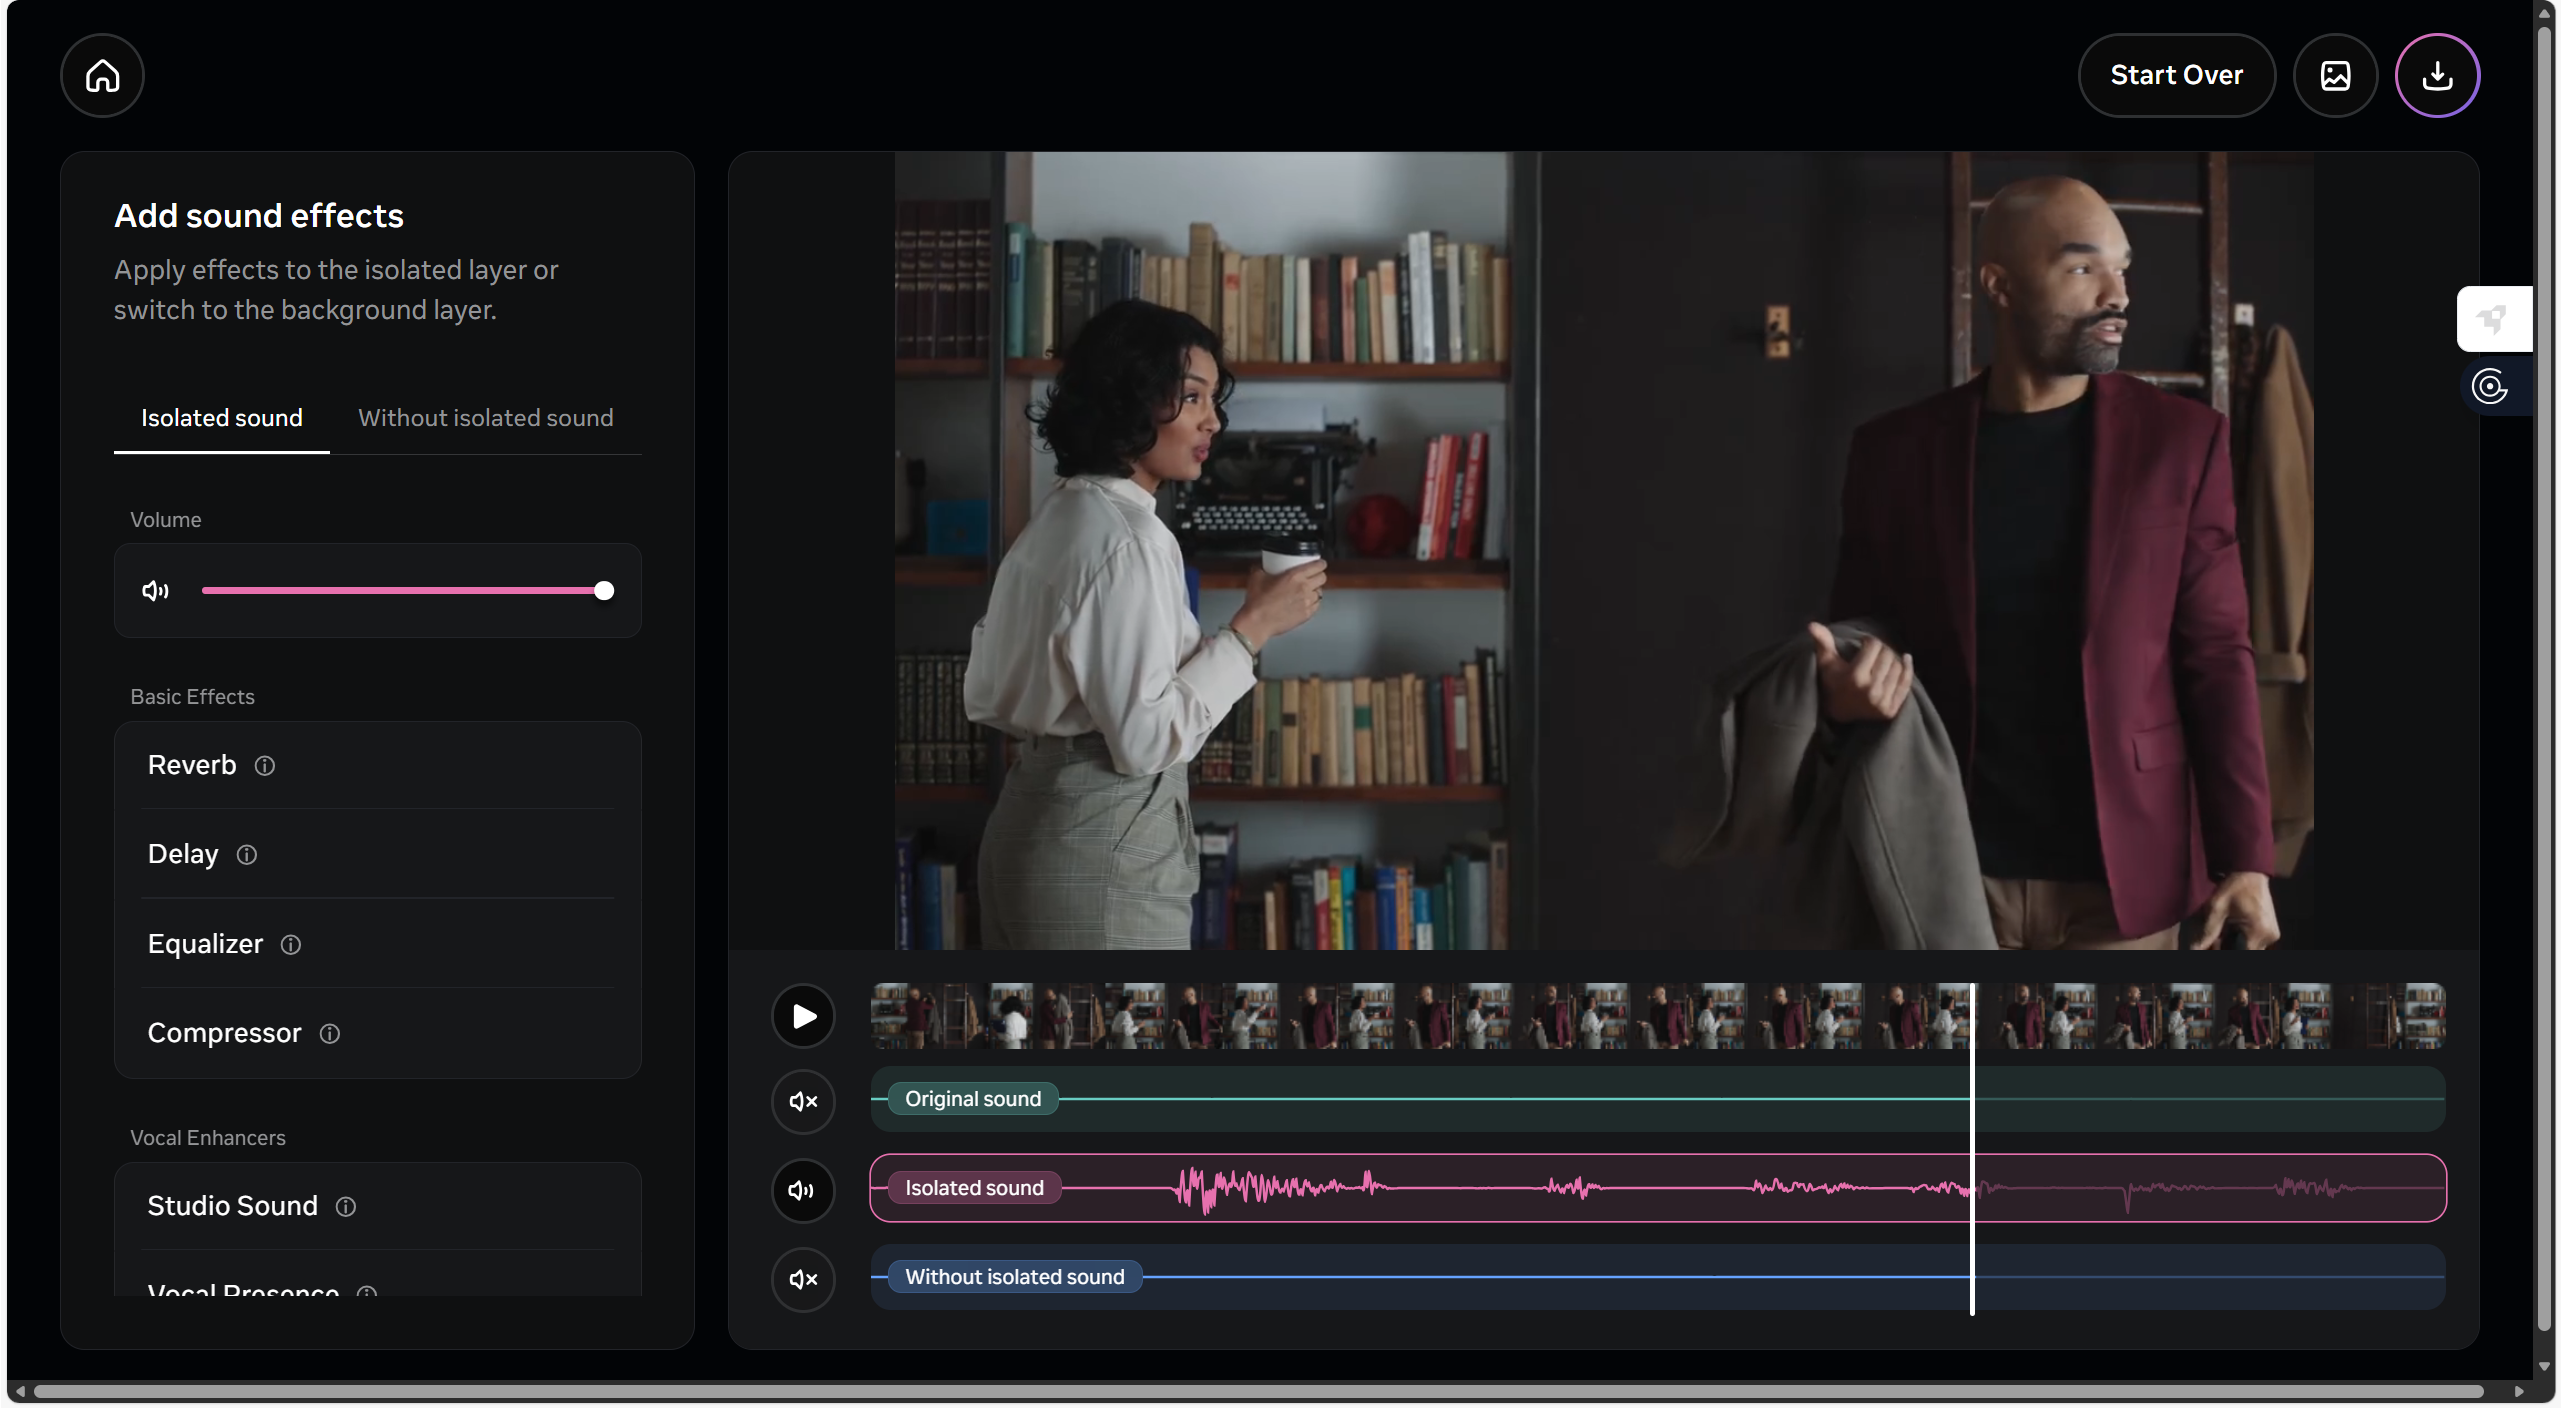The width and height of the screenshot is (2561, 1408).
Task: Unmute the Original sound track
Action: [803, 1101]
